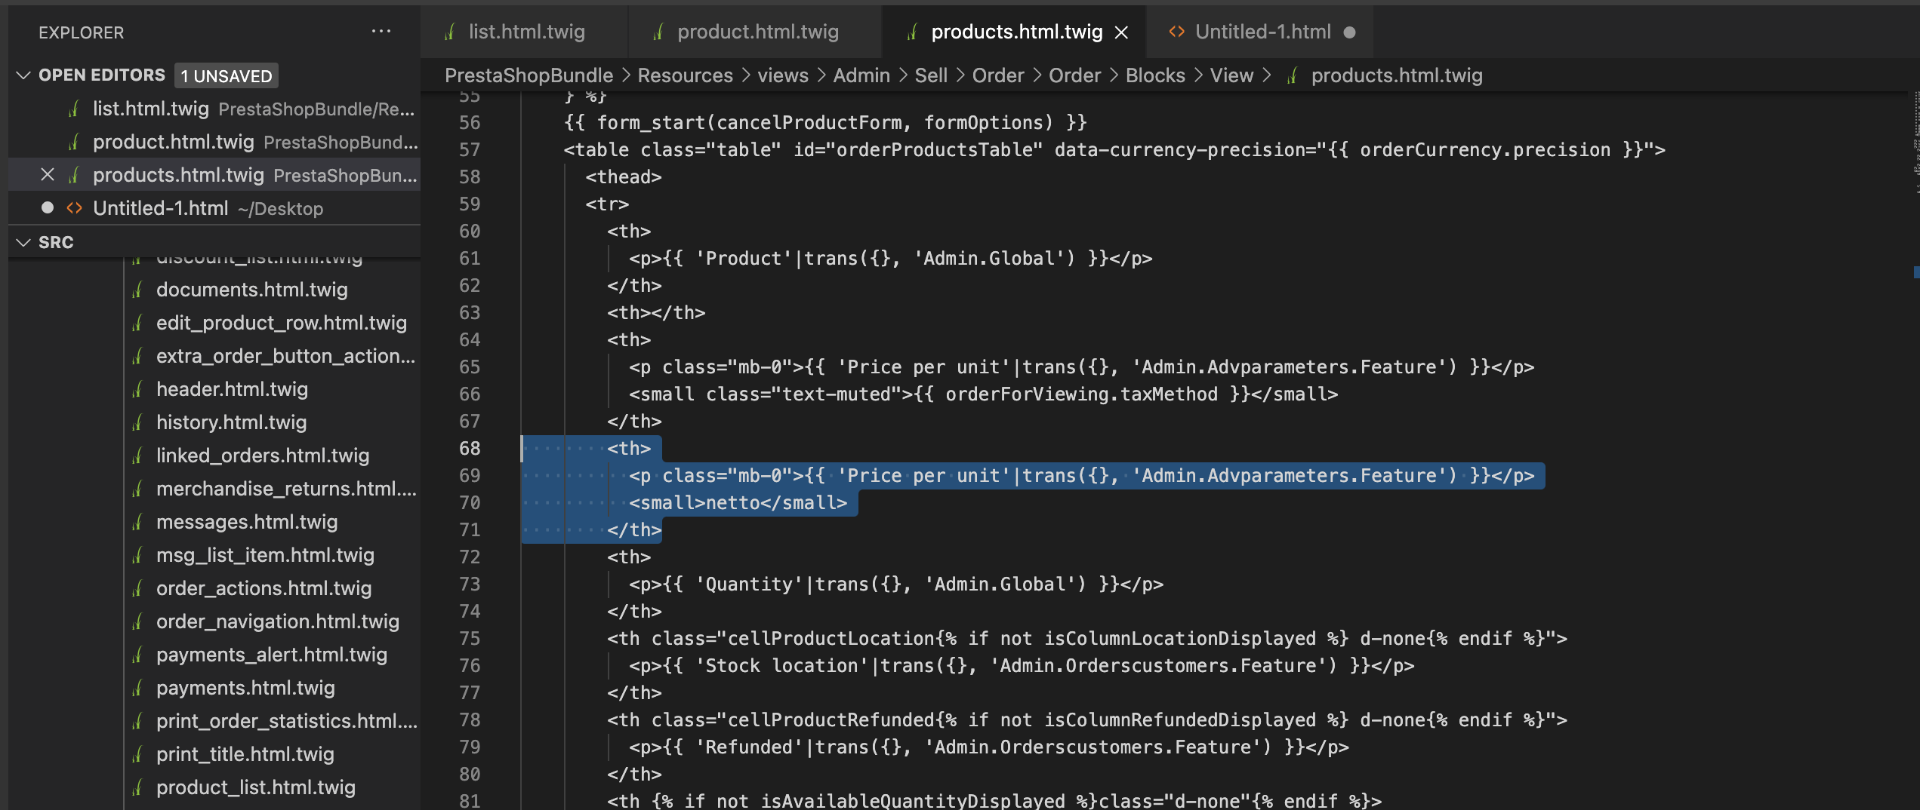Open Explorer more actions ellipsis menu
1920x810 pixels.
click(381, 32)
